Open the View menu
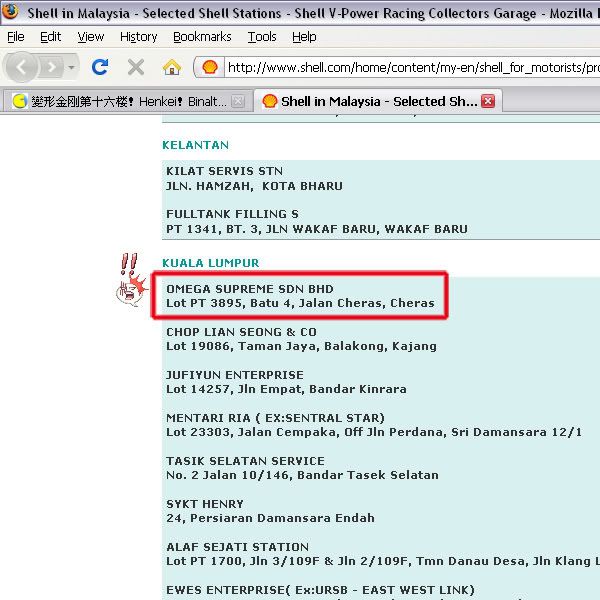This screenshot has width=600, height=600. pyautogui.click(x=91, y=37)
